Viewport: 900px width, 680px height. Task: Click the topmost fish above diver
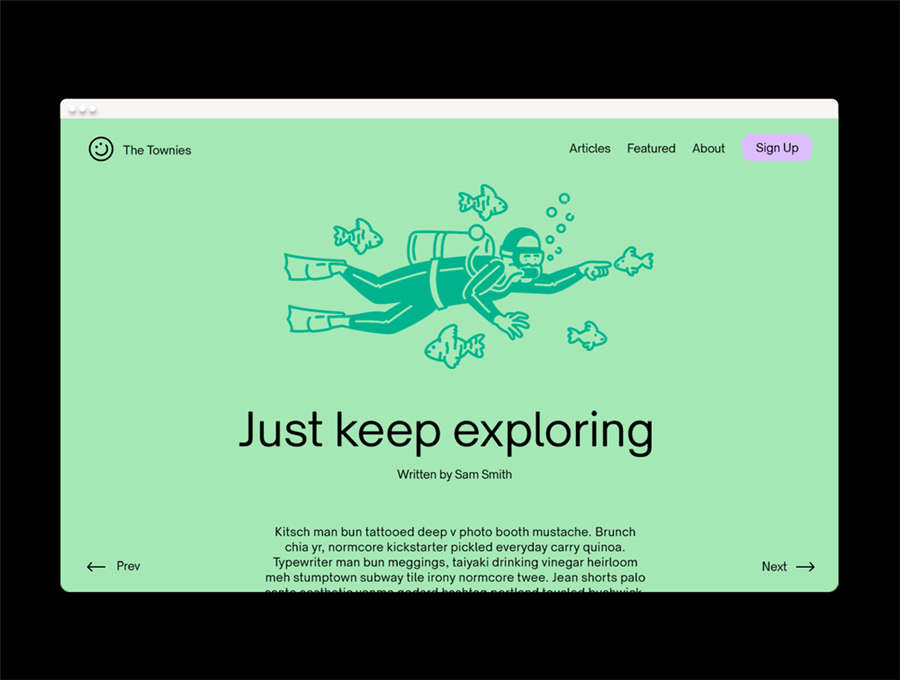point(483,202)
